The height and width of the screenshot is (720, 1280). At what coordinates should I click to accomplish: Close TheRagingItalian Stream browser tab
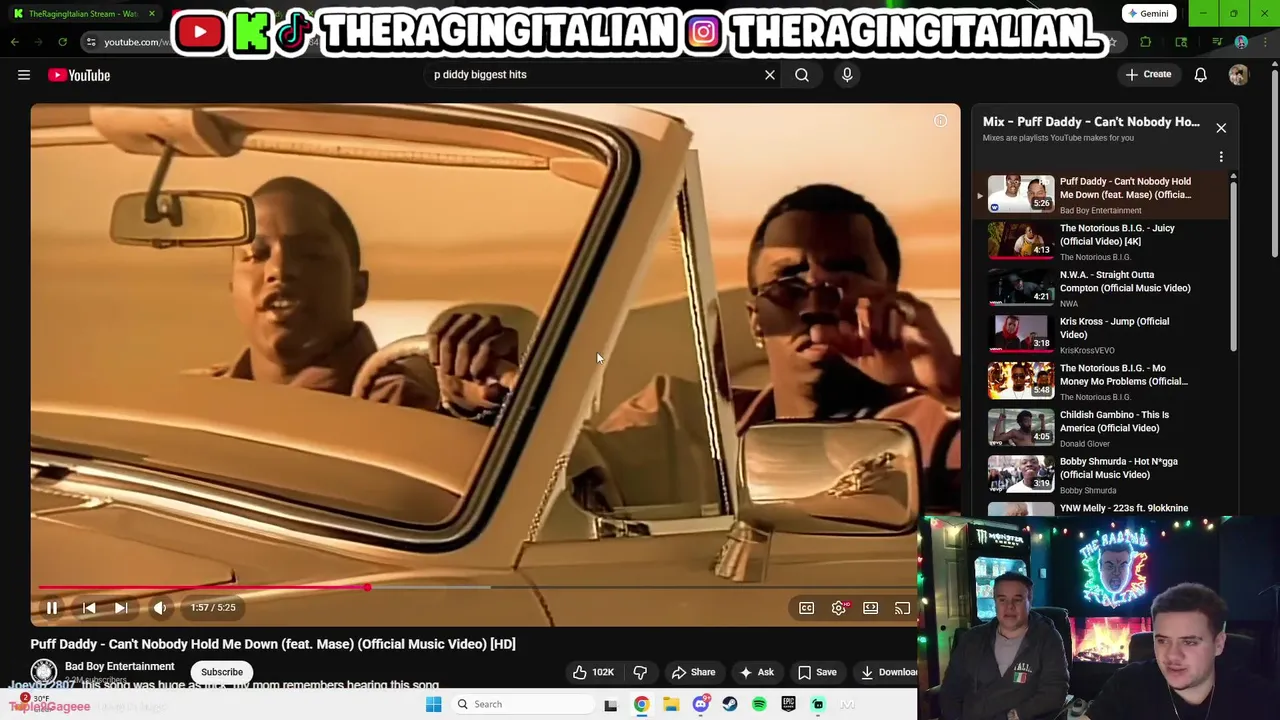tap(152, 14)
